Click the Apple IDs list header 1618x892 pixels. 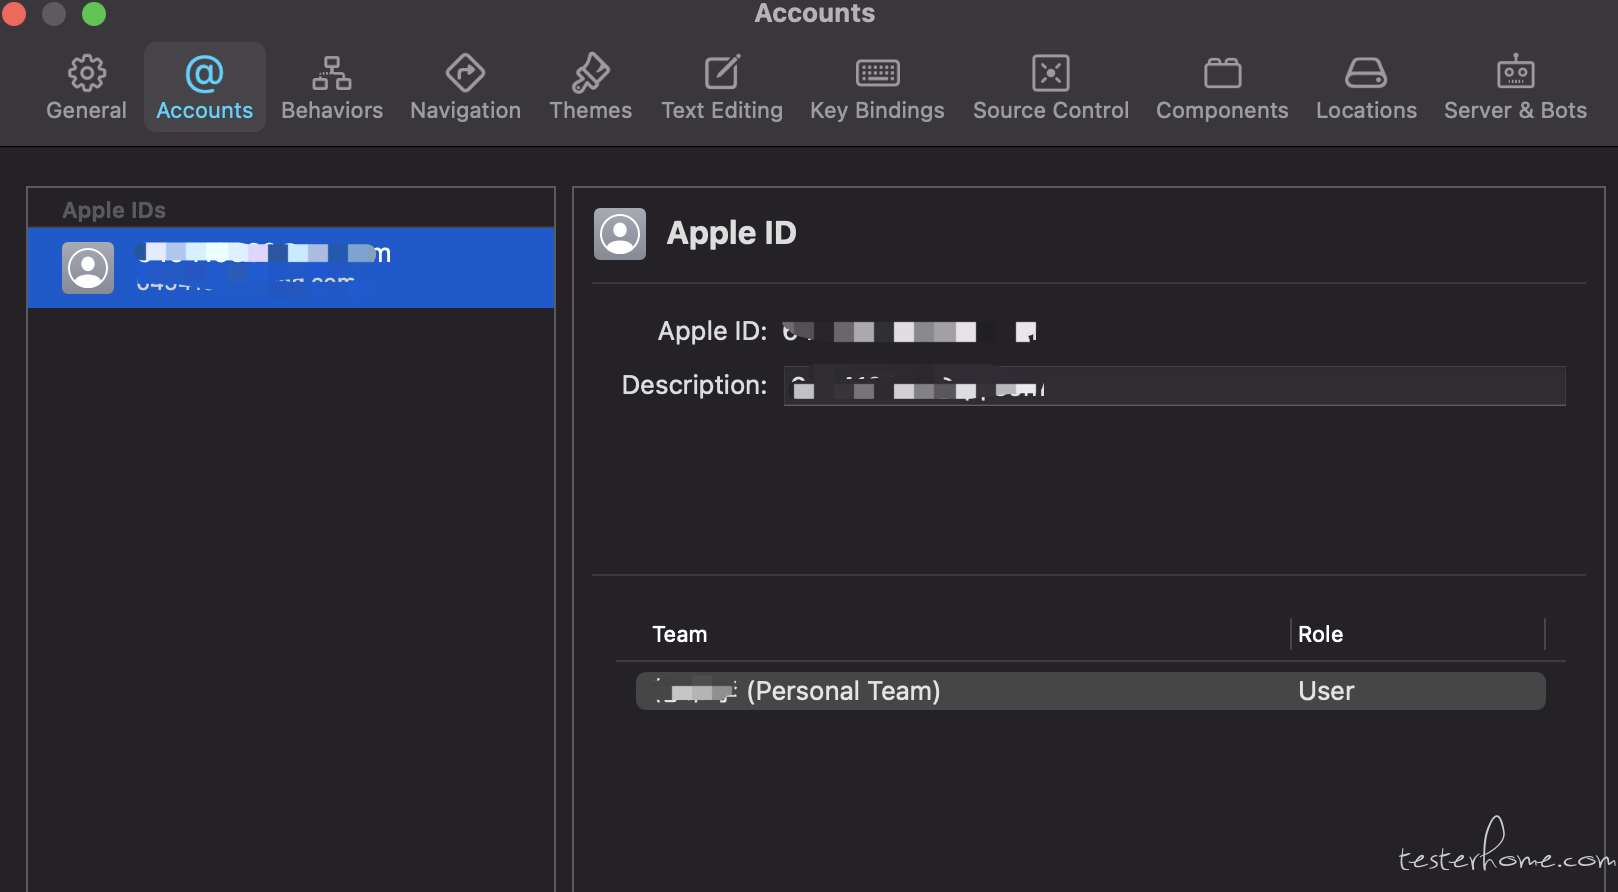[x=114, y=210]
